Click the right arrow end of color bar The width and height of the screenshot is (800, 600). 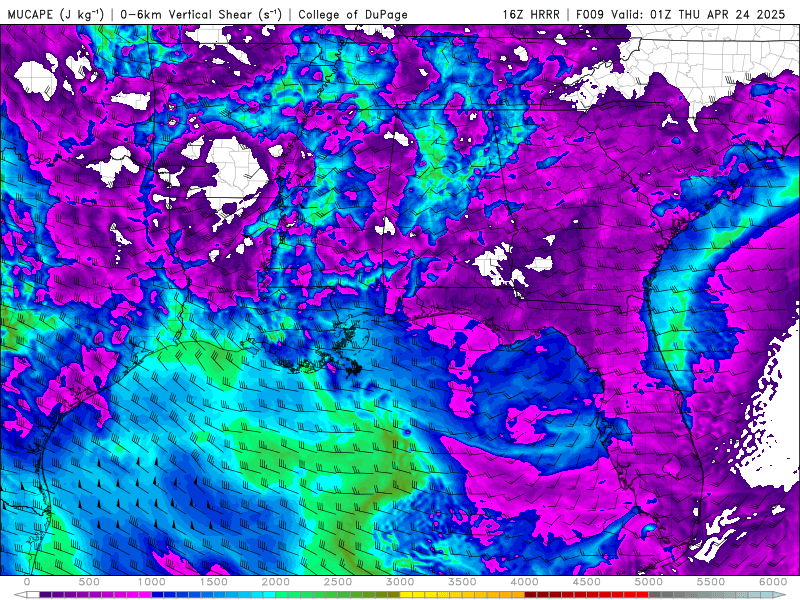pos(780,595)
